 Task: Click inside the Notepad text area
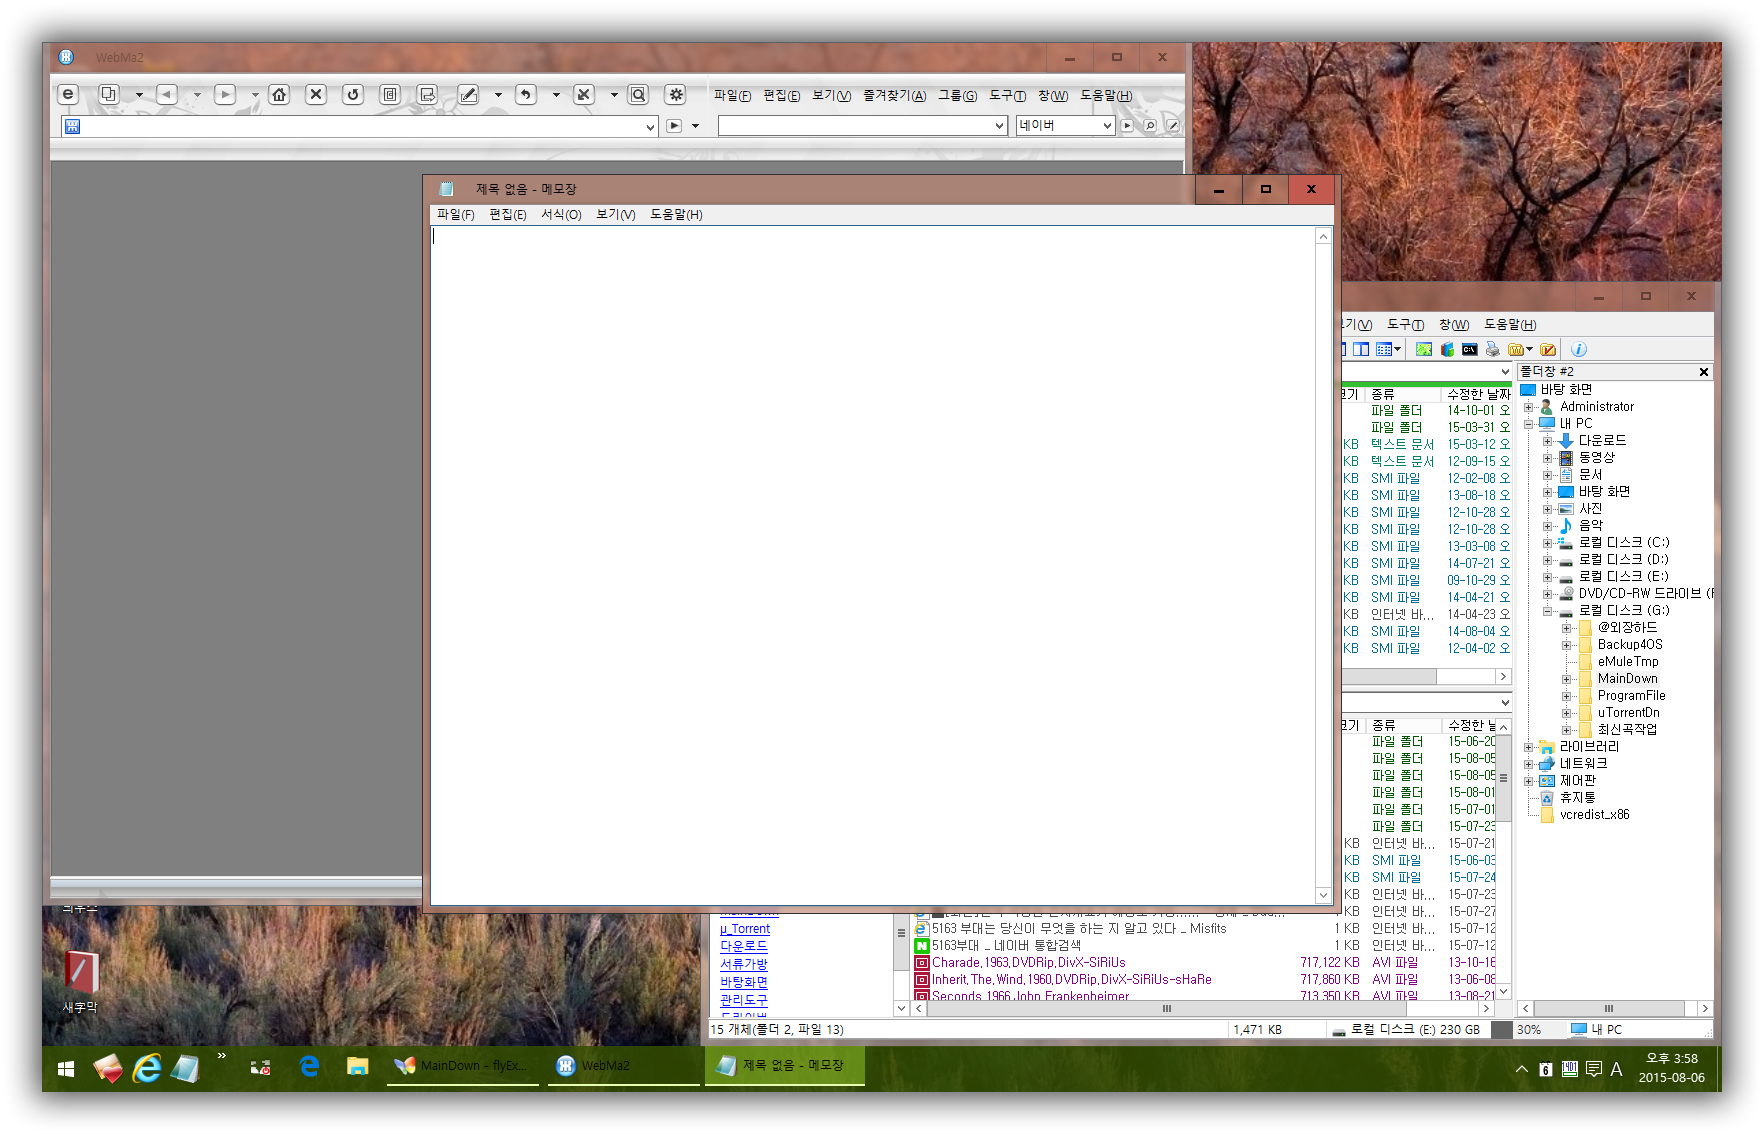coord(873,565)
